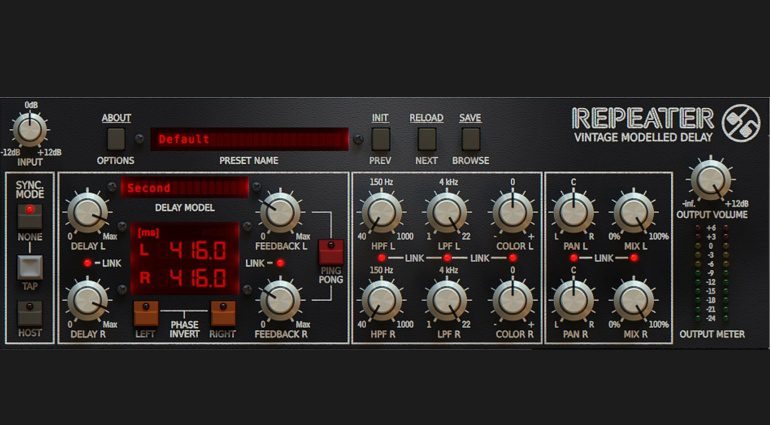This screenshot has height=425, width=770.
Task: Click the Feedback R knob
Action: (x=281, y=299)
